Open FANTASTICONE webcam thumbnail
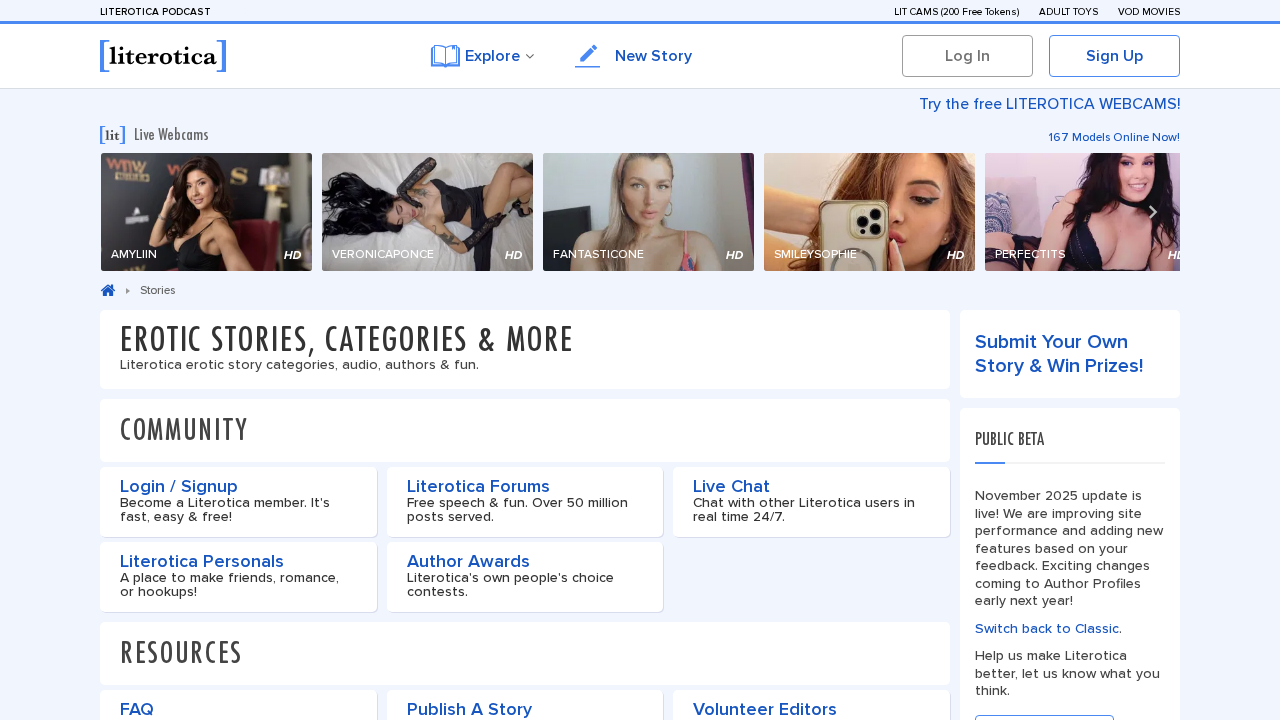 (x=648, y=212)
